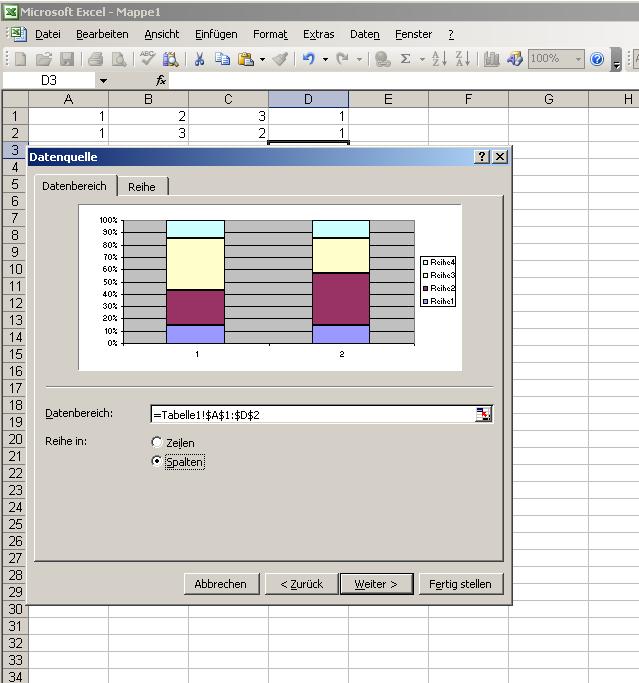Click the Insert Hyperlink globe icon
The width and height of the screenshot is (639, 683).
pos(382,59)
